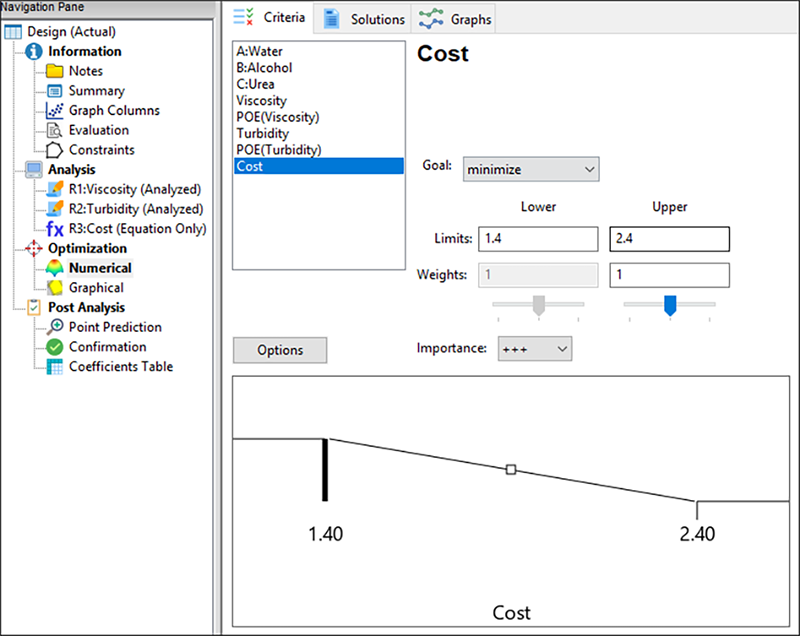The height and width of the screenshot is (636, 800).
Task: Switch to the Graphs tab
Action: [456, 19]
